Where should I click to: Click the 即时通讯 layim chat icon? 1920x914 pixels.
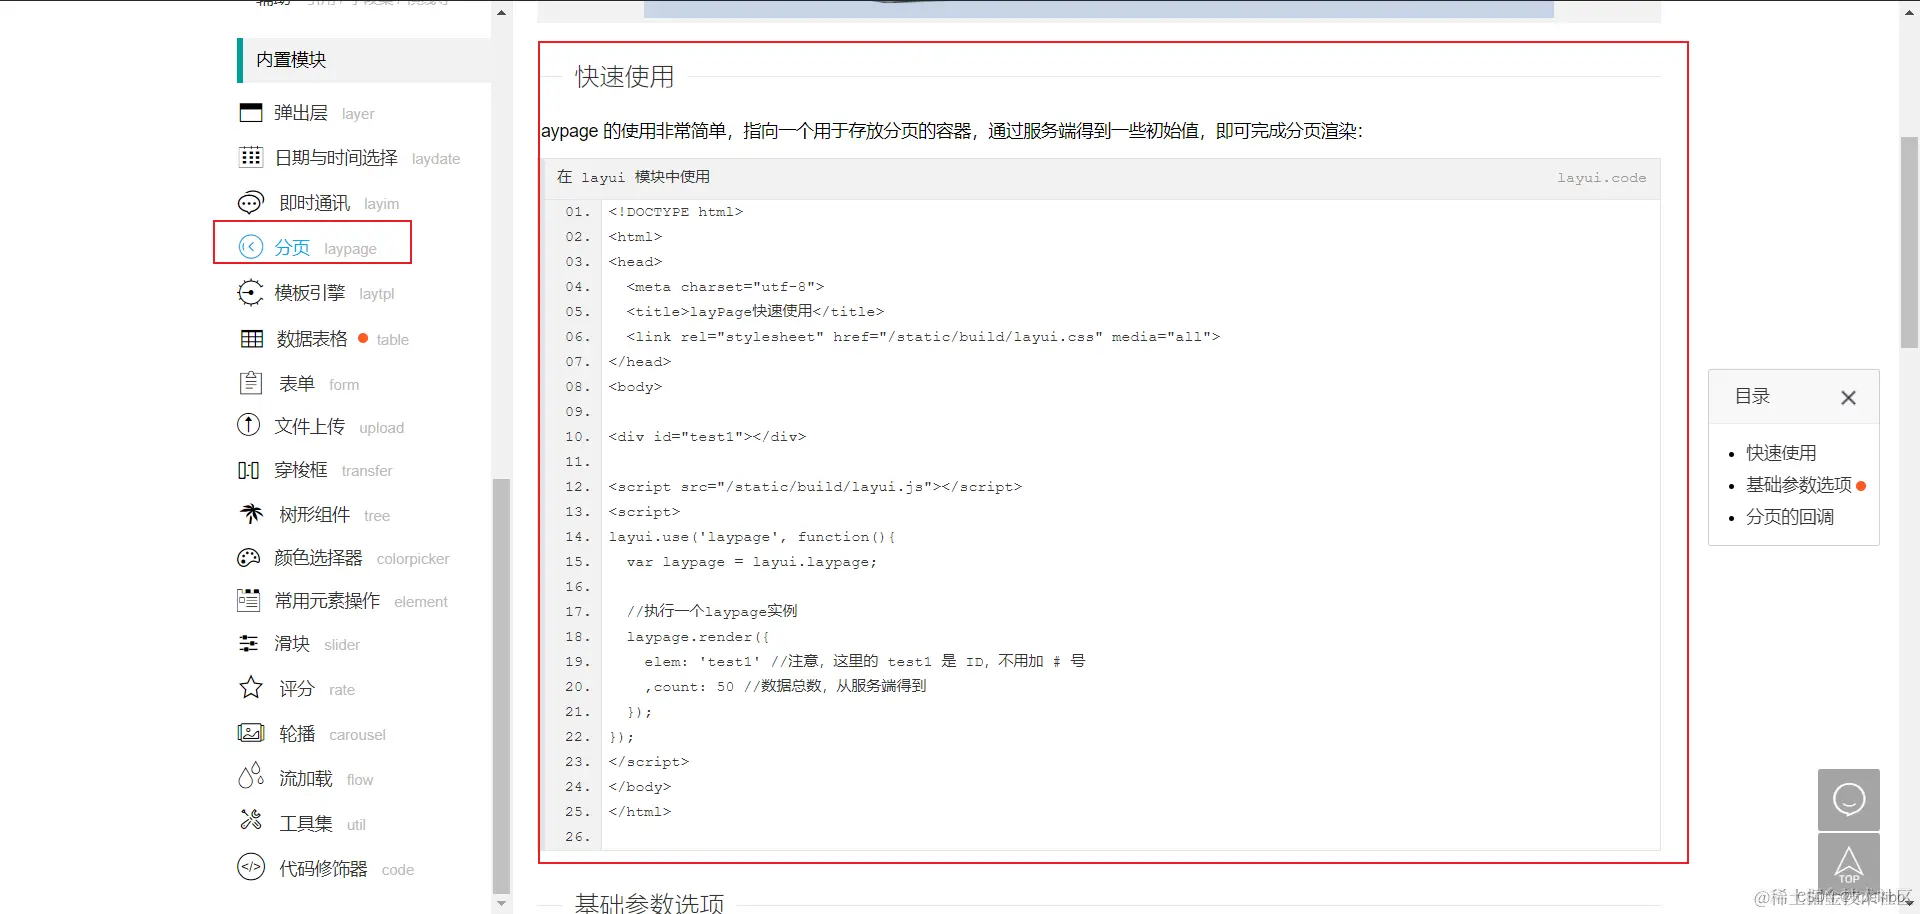point(251,202)
